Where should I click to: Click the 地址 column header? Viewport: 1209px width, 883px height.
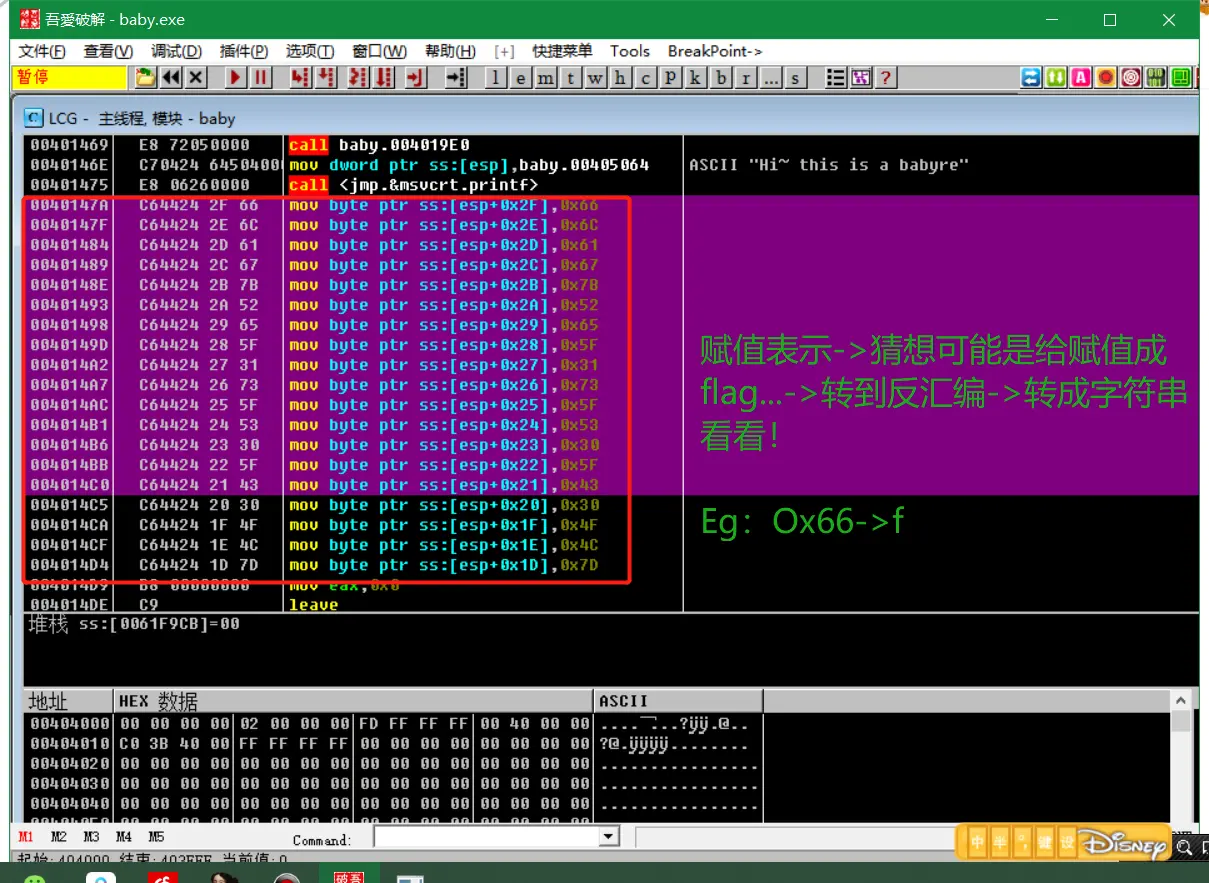click(x=67, y=701)
